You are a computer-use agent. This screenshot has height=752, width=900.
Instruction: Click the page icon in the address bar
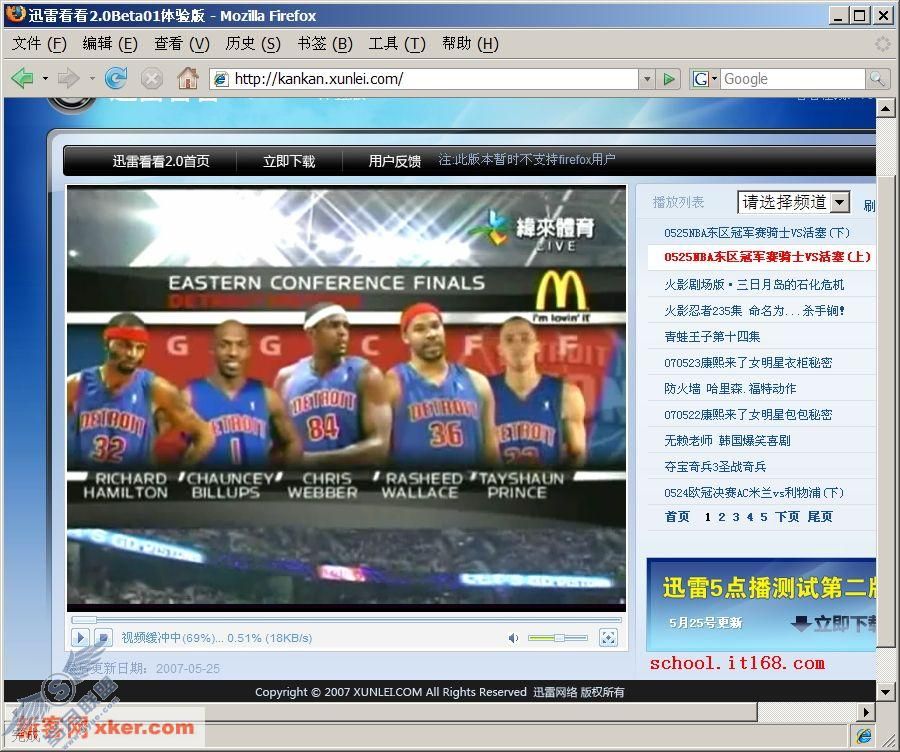point(221,79)
